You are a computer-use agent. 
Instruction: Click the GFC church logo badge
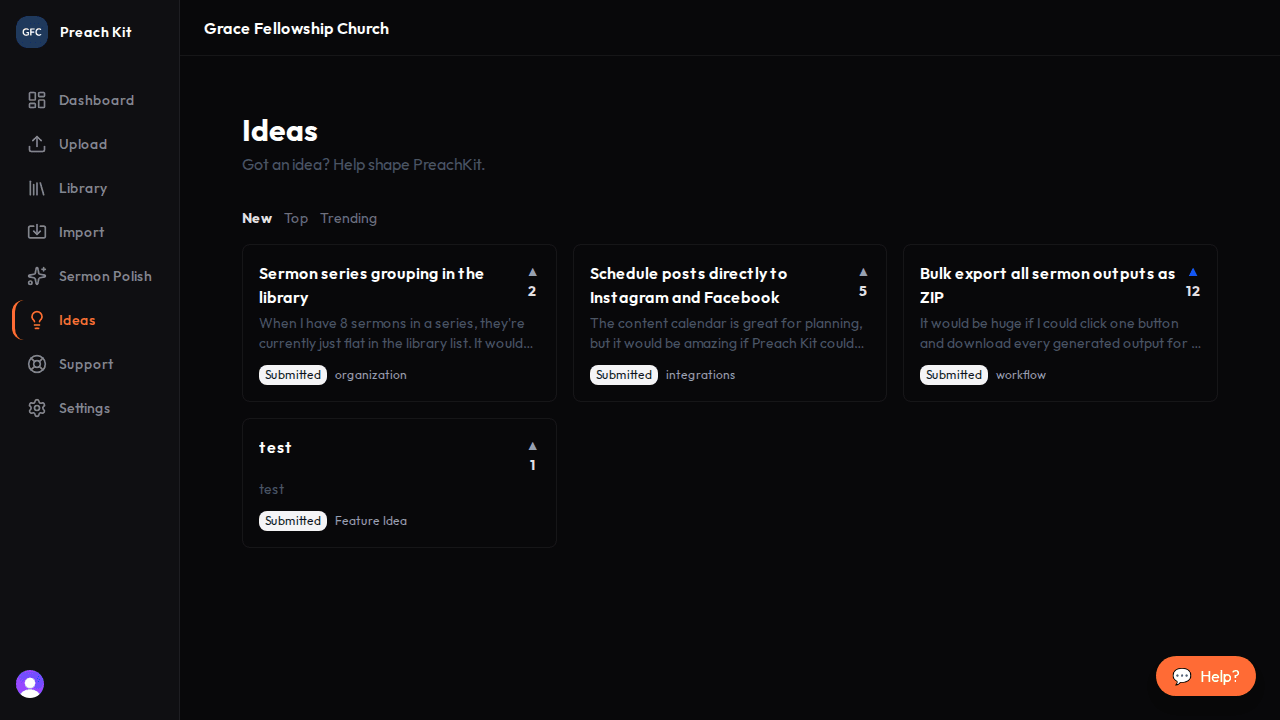pos(32,32)
